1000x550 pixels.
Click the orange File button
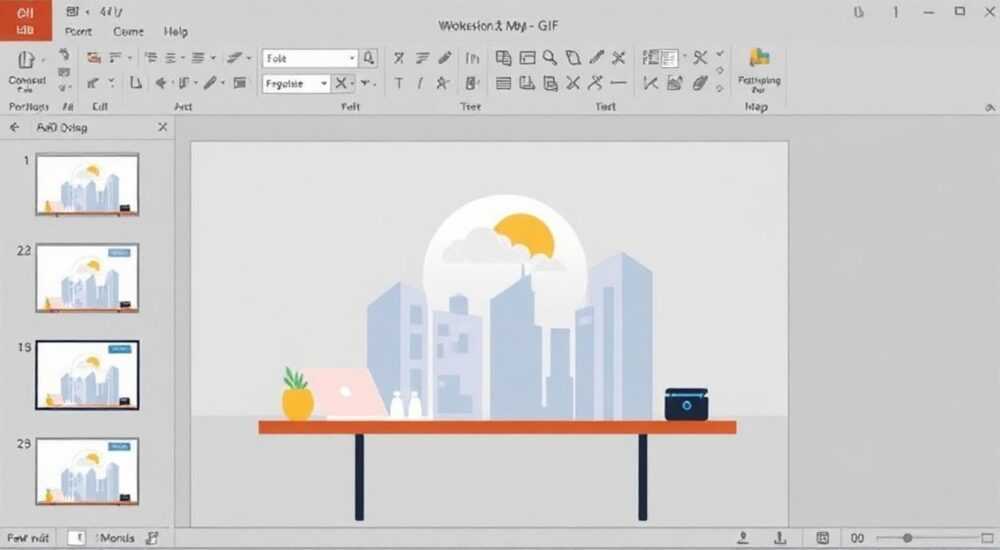pyautogui.click(x=26, y=20)
